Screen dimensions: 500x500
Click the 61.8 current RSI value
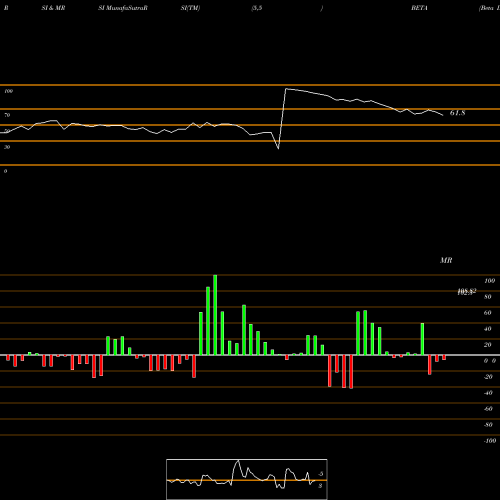(x=457, y=113)
